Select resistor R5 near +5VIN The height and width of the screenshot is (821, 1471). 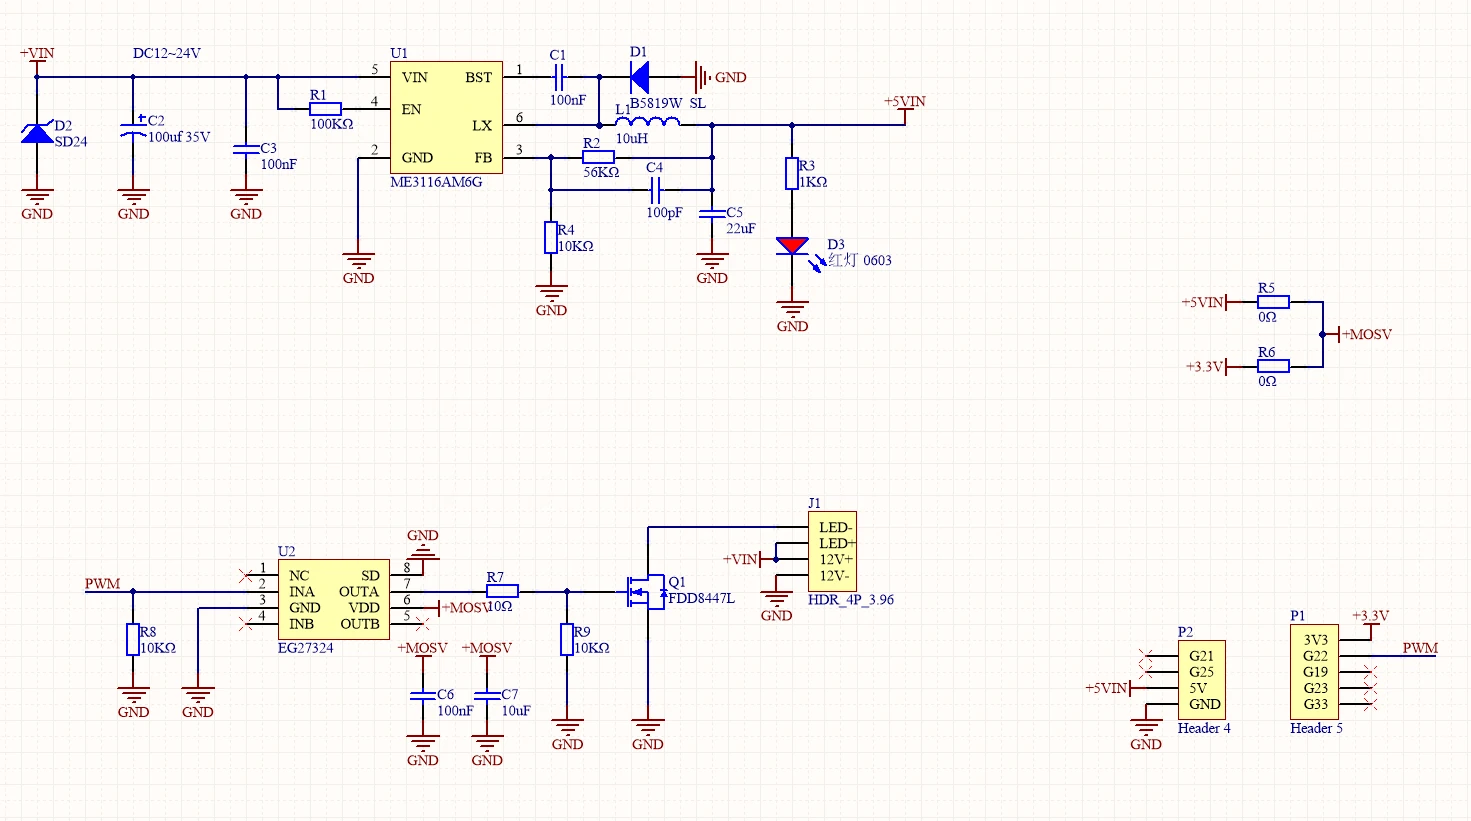pyautogui.click(x=1273, y=302)
